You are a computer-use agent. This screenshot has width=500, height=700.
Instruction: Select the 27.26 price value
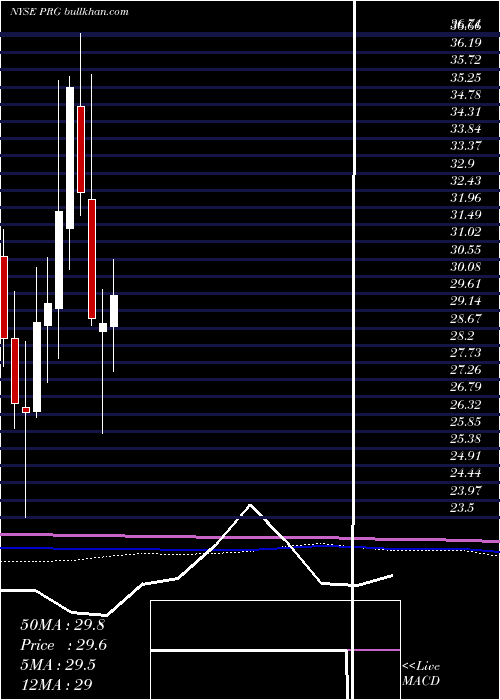coord(466,370)
